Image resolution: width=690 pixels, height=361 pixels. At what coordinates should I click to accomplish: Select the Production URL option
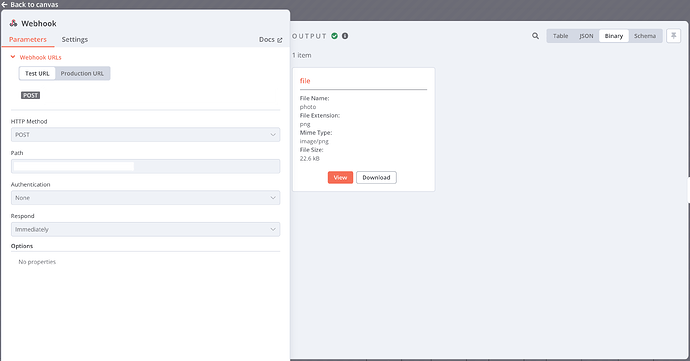[x=82, y=74]
